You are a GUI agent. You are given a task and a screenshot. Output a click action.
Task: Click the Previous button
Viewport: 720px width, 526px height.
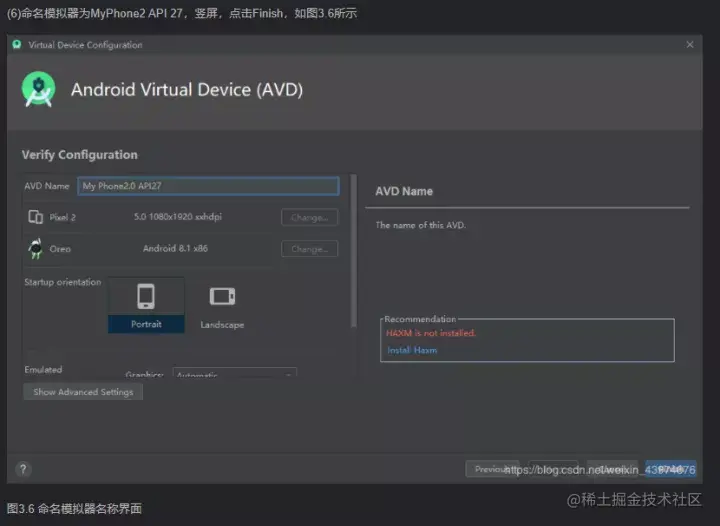[x=492, y=469]
